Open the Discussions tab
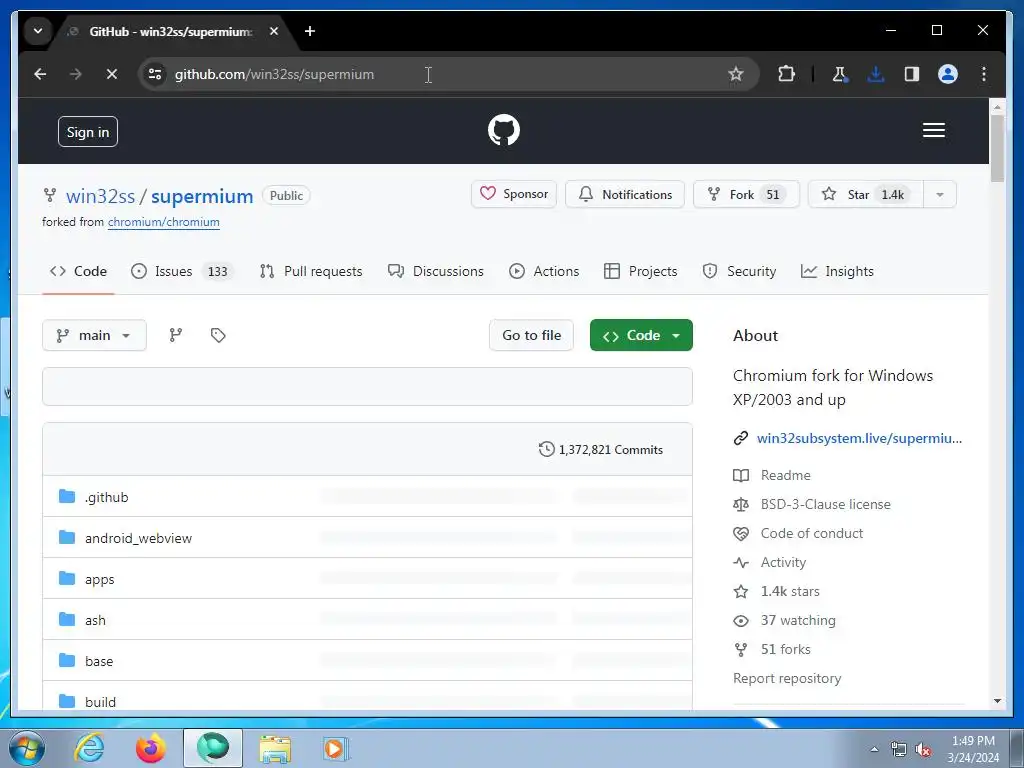This screenshot has height=768, width=1024. pos(436,271)
